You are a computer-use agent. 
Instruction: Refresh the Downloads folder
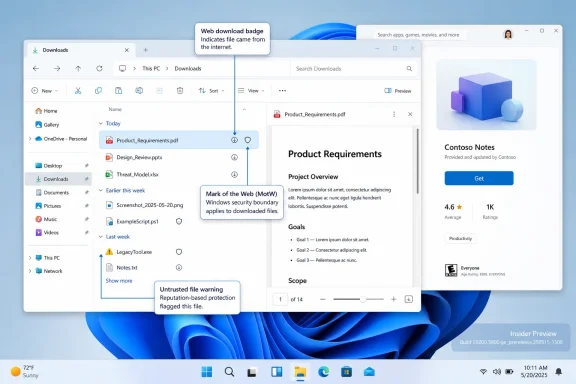99,69
